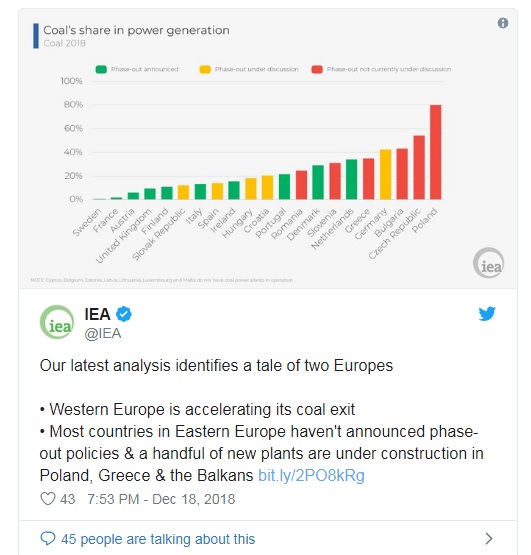Open the @IEA handle link
The height and width of the screenshot is (555, 531).
pyautogui.click(x=103, y=333)
